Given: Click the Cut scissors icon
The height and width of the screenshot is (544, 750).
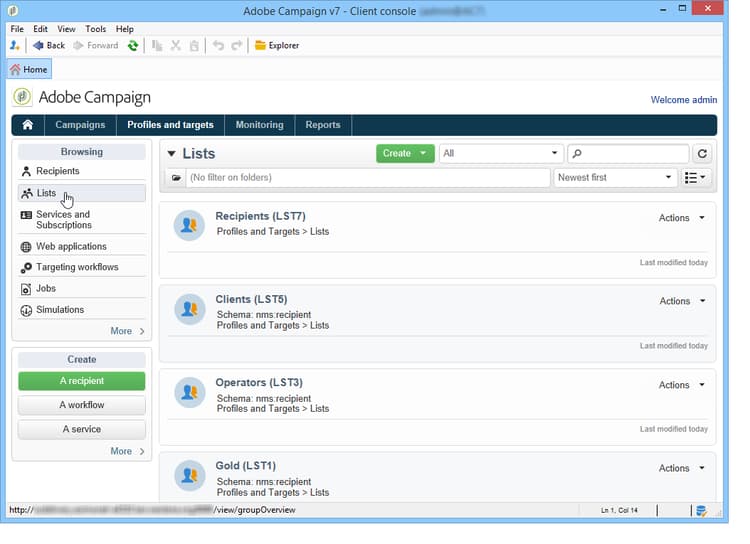Looking at the screenshot, I should click(176, 45).
